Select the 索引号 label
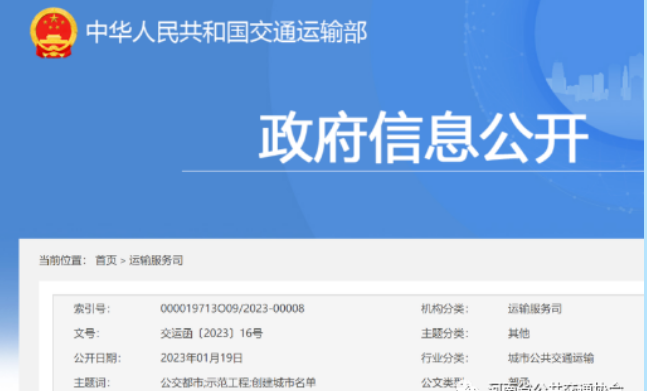 92,309
